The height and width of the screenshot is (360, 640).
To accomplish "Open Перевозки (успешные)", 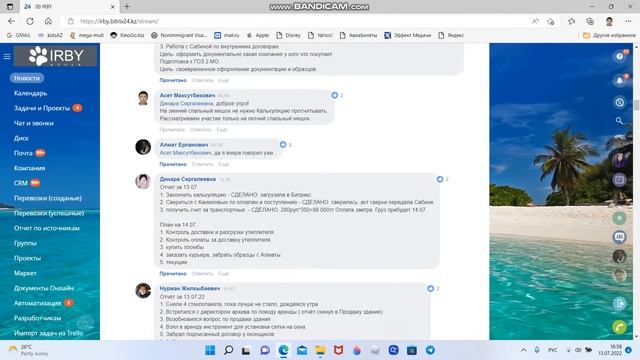I will point(49,213).
